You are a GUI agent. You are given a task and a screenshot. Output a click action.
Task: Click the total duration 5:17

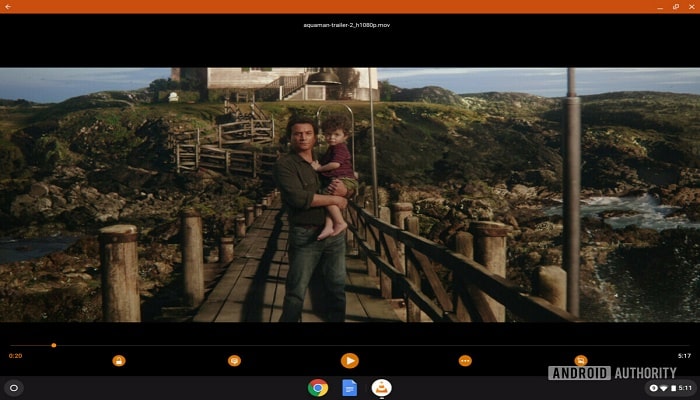684,356
